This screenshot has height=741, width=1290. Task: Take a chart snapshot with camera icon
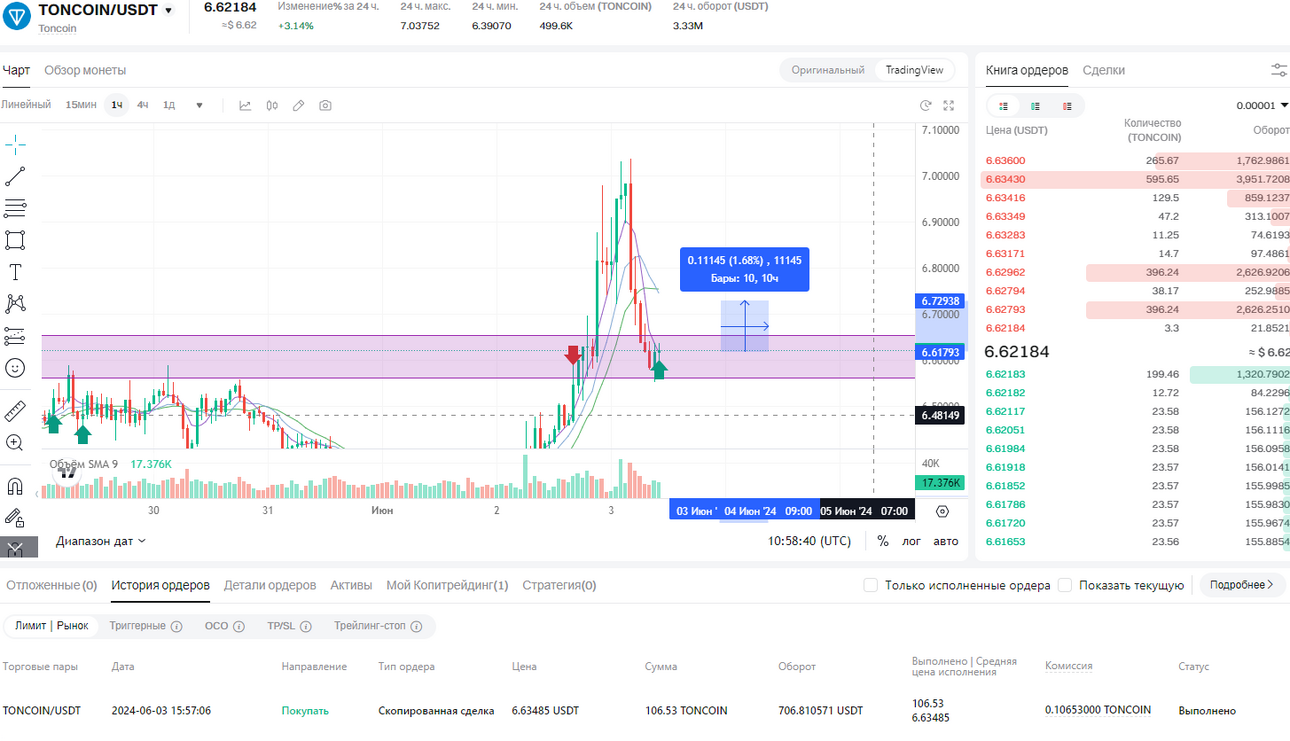pyautogui.click(x=325, y=105)
